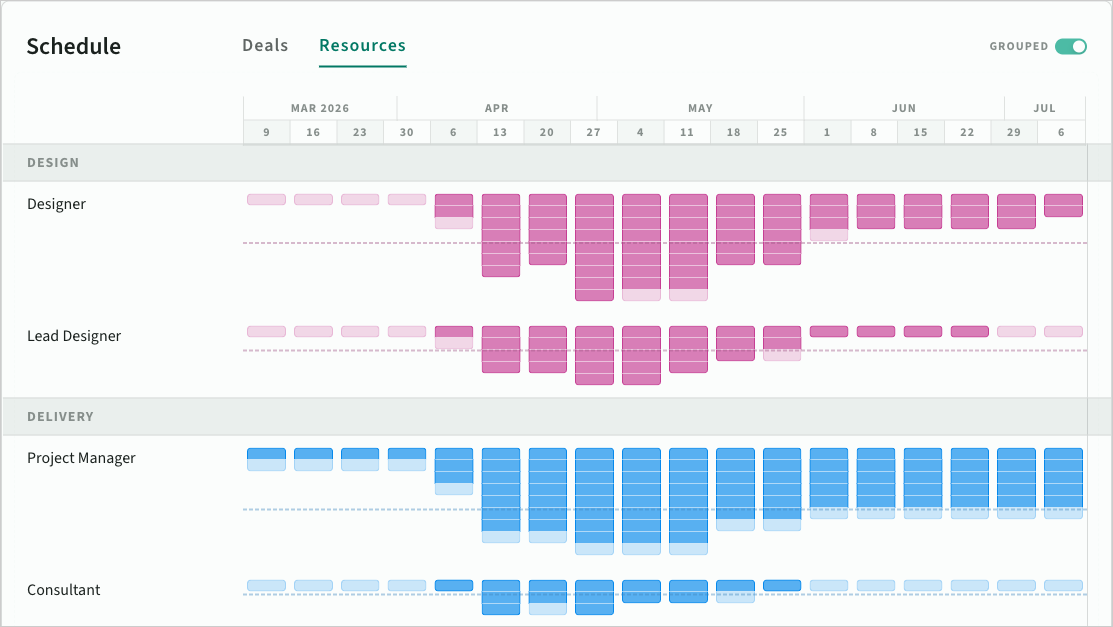Viewport: 1113px width, 627px height.
Task: Select the week 27 April column header
Action: (x=594, y=132)
